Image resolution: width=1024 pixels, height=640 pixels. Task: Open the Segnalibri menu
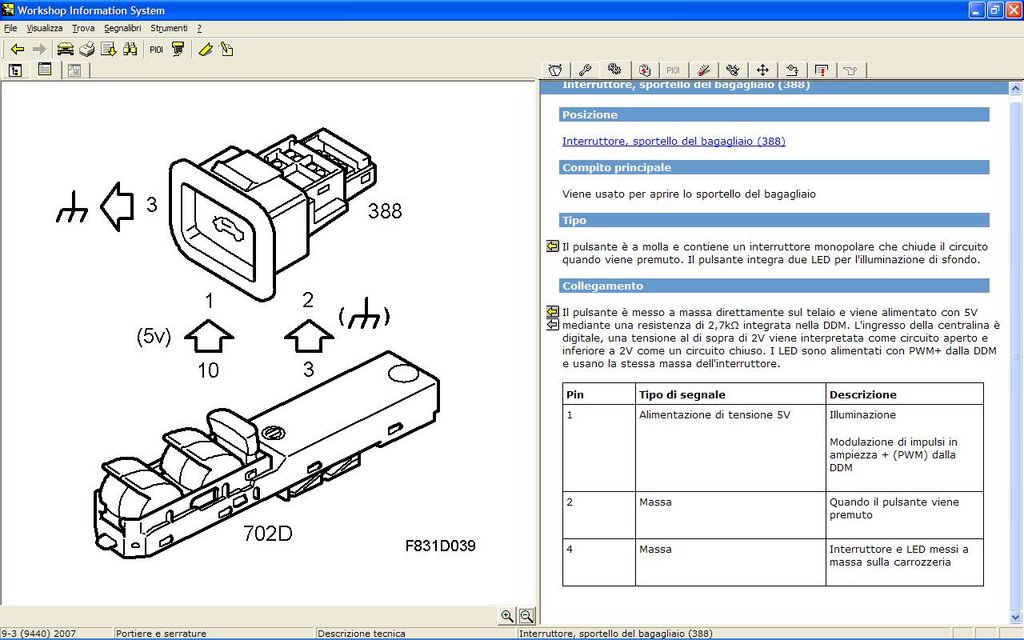[122, 28]
